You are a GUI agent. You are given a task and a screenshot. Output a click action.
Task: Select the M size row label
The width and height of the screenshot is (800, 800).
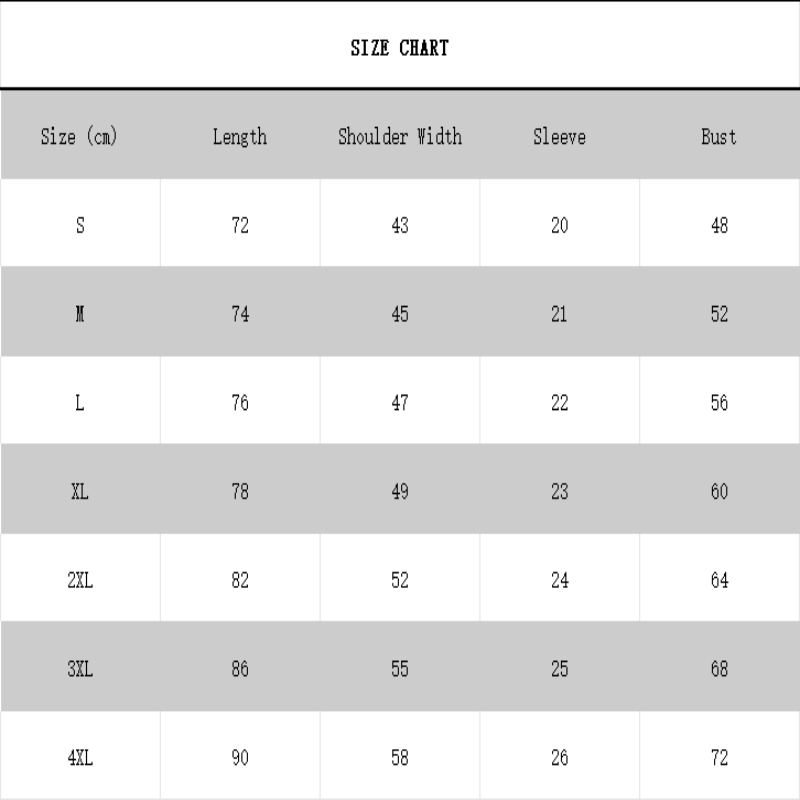[80, 315]
